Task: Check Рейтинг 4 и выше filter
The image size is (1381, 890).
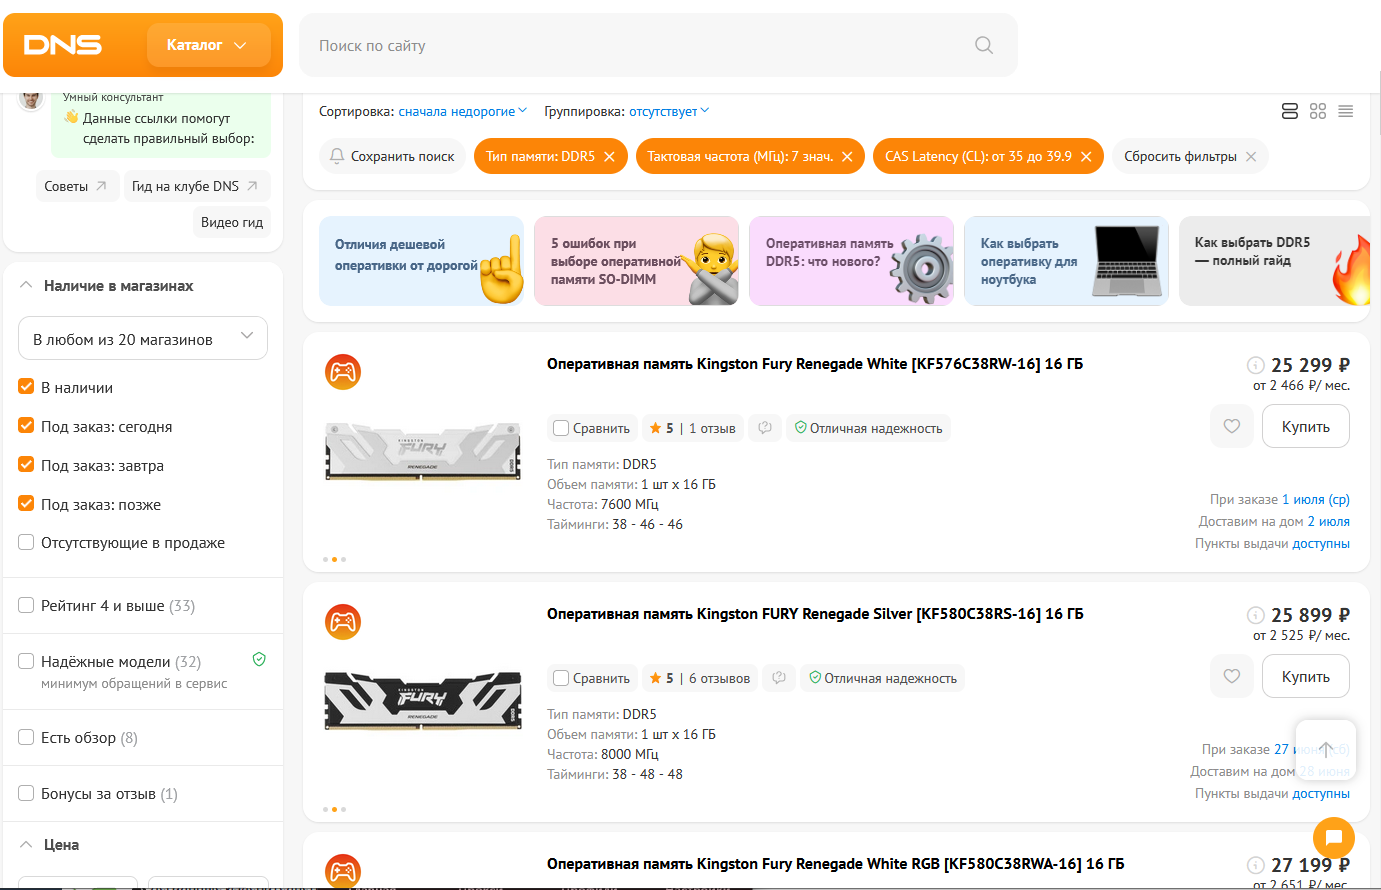Action: (26, 605)
